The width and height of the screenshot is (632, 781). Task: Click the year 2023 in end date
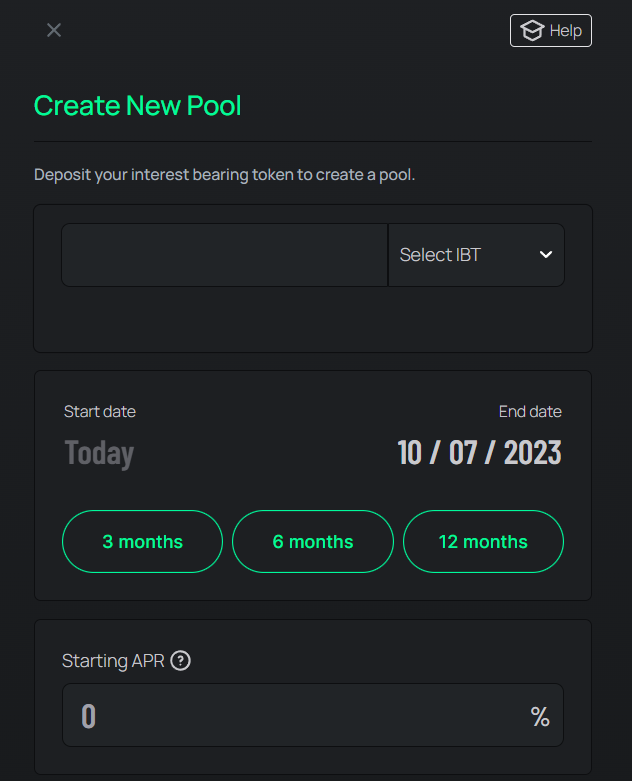coord(532,453)
